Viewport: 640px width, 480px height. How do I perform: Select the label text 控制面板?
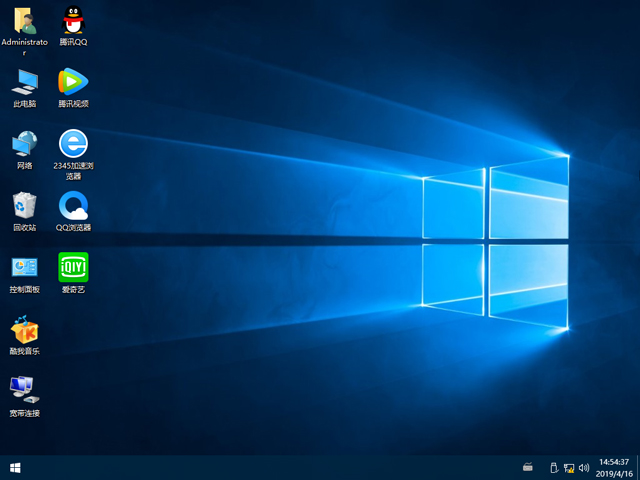click(25, 289)
